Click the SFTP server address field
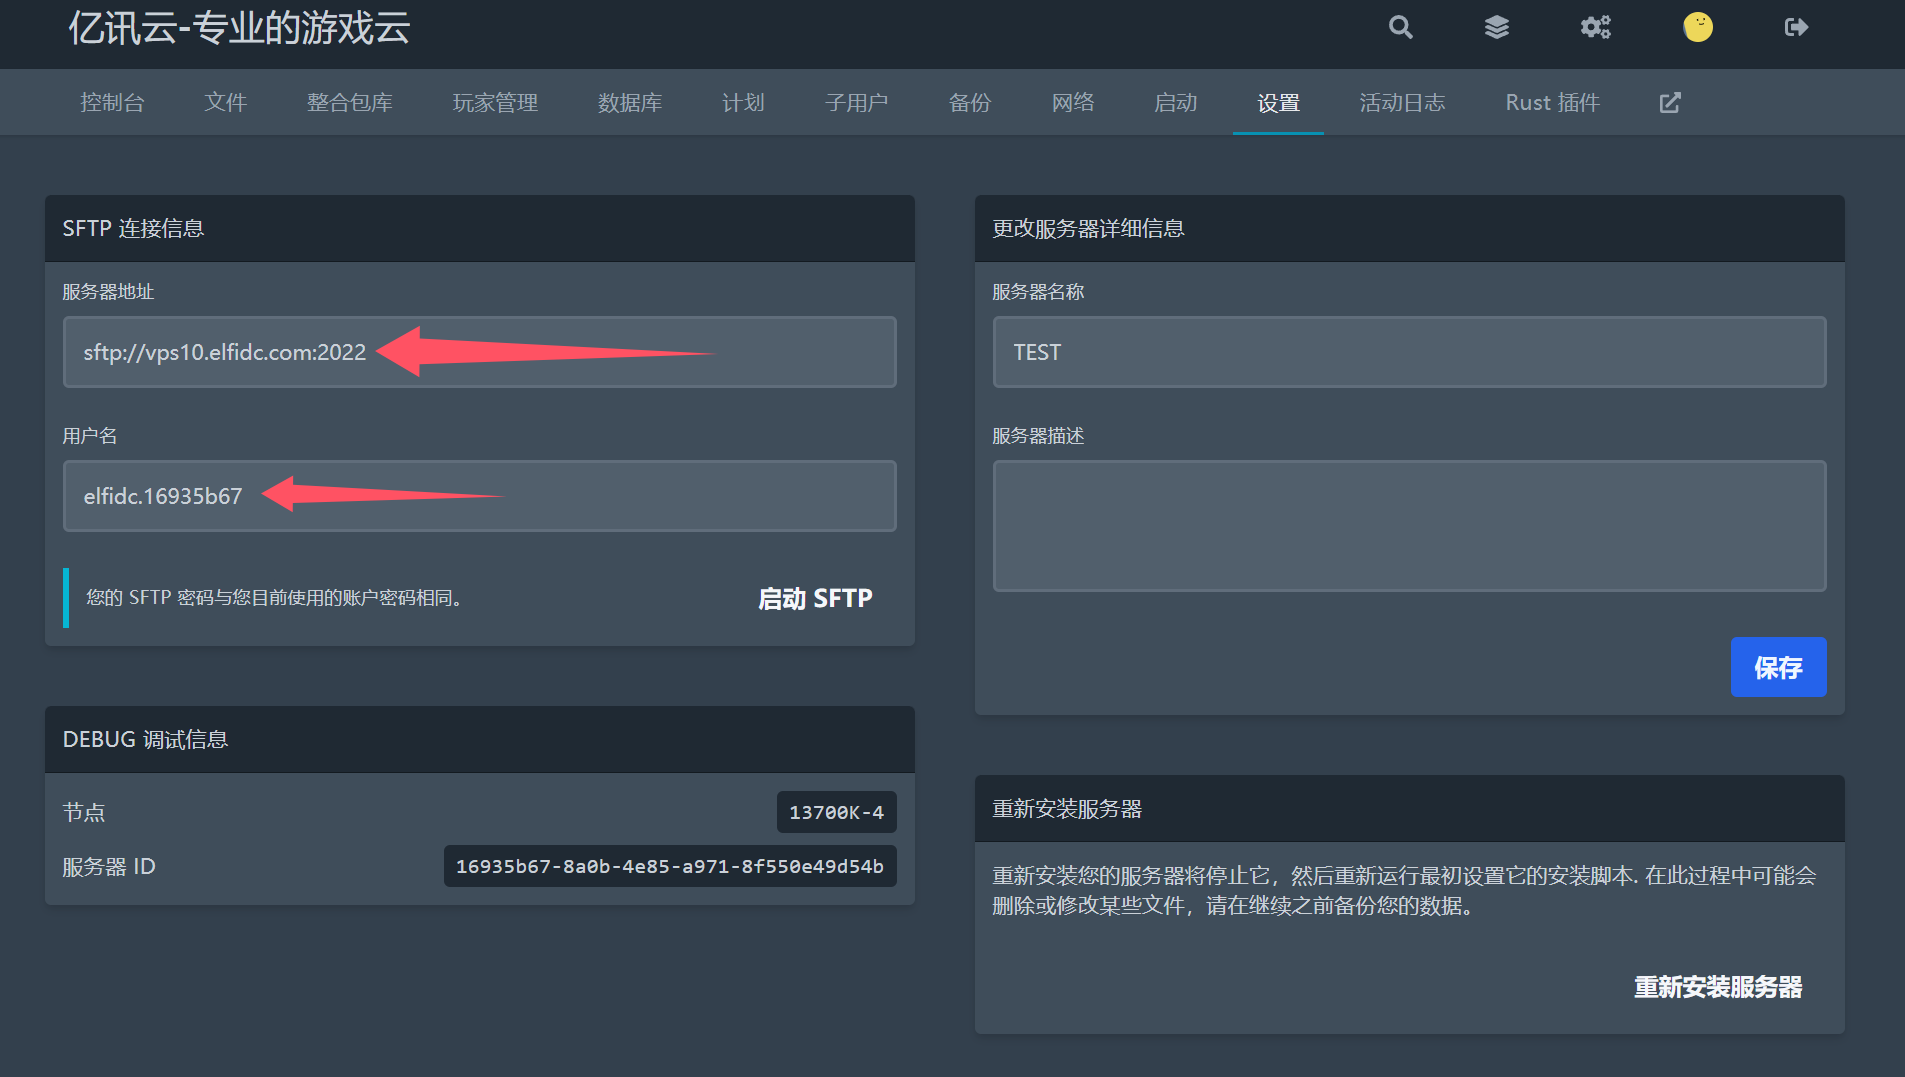Screen dimensions: 1905x1077 [x=479, y=352]
